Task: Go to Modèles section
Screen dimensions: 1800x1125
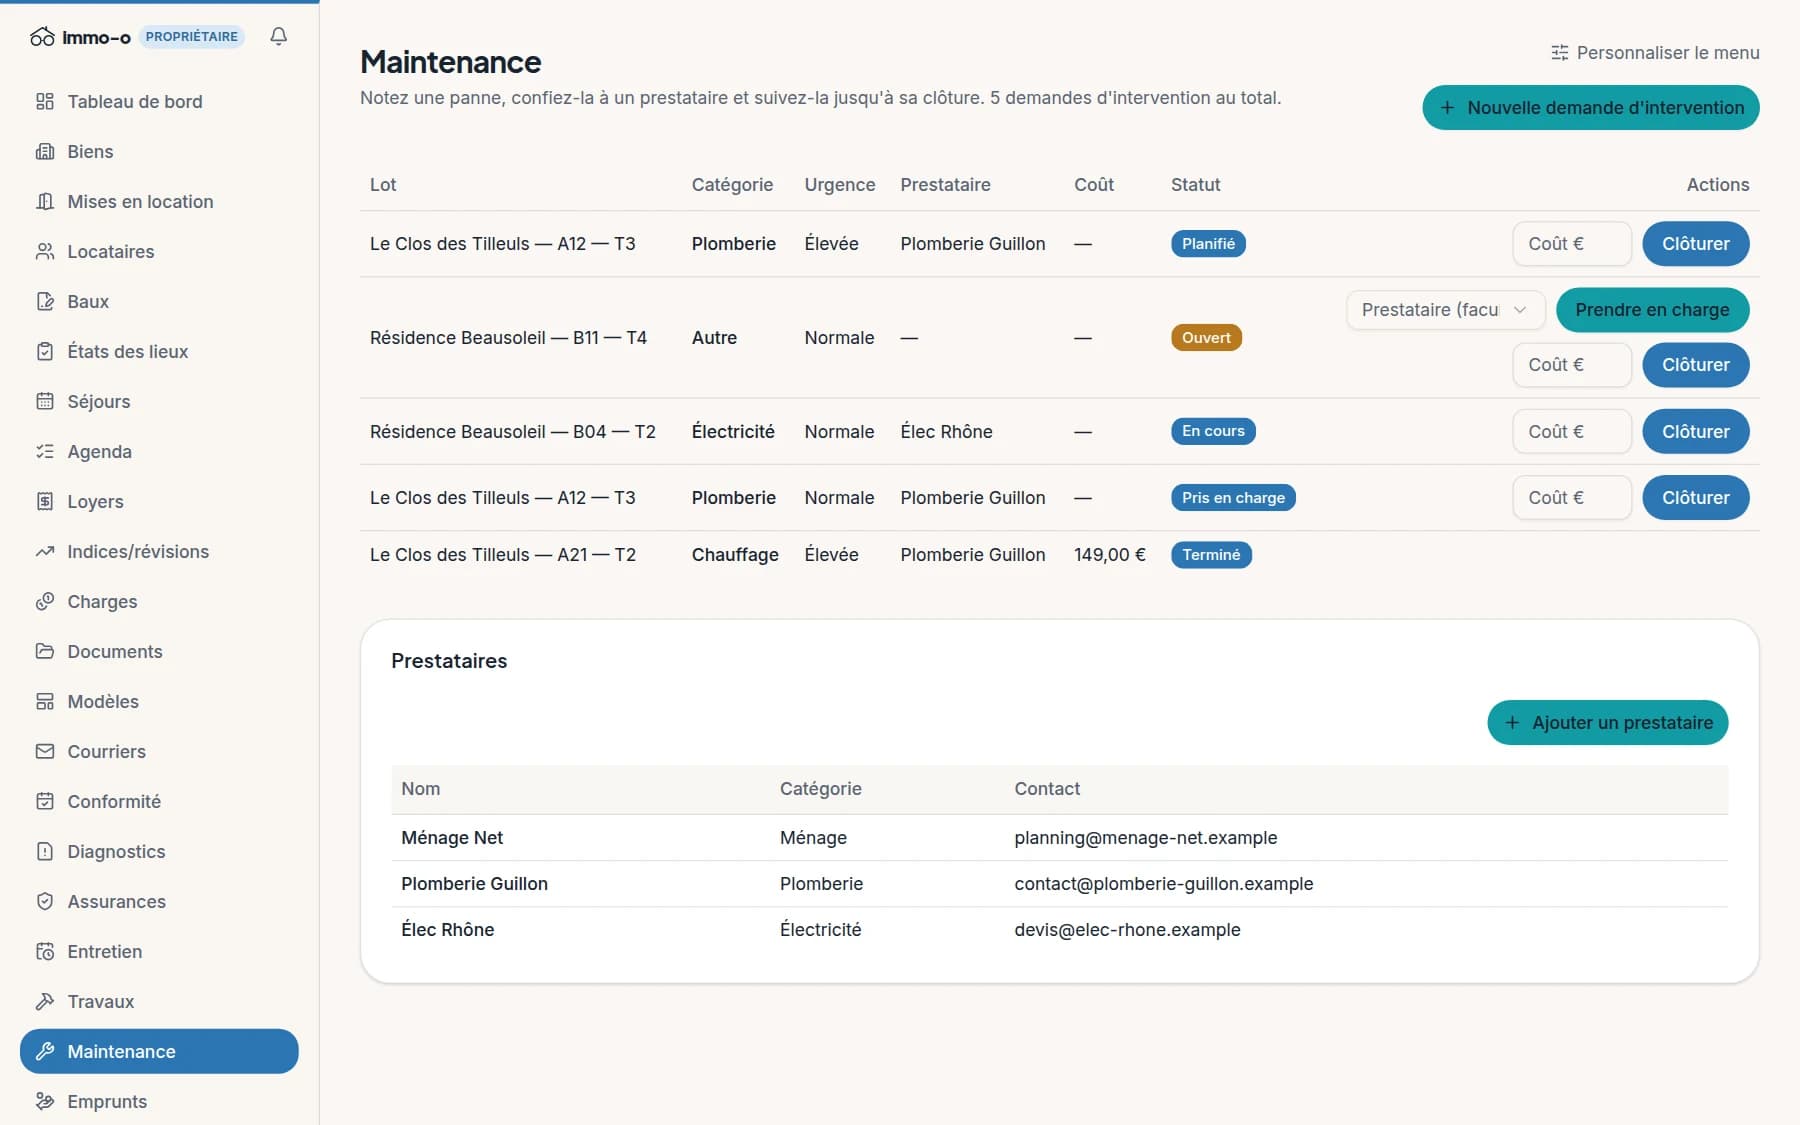Action: [159, 701]
